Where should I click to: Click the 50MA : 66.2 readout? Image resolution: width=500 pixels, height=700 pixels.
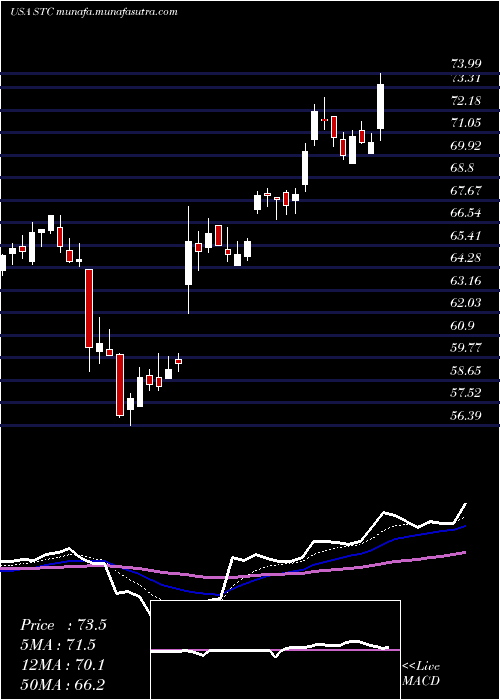pyautogui.click(x=62, y=685)
